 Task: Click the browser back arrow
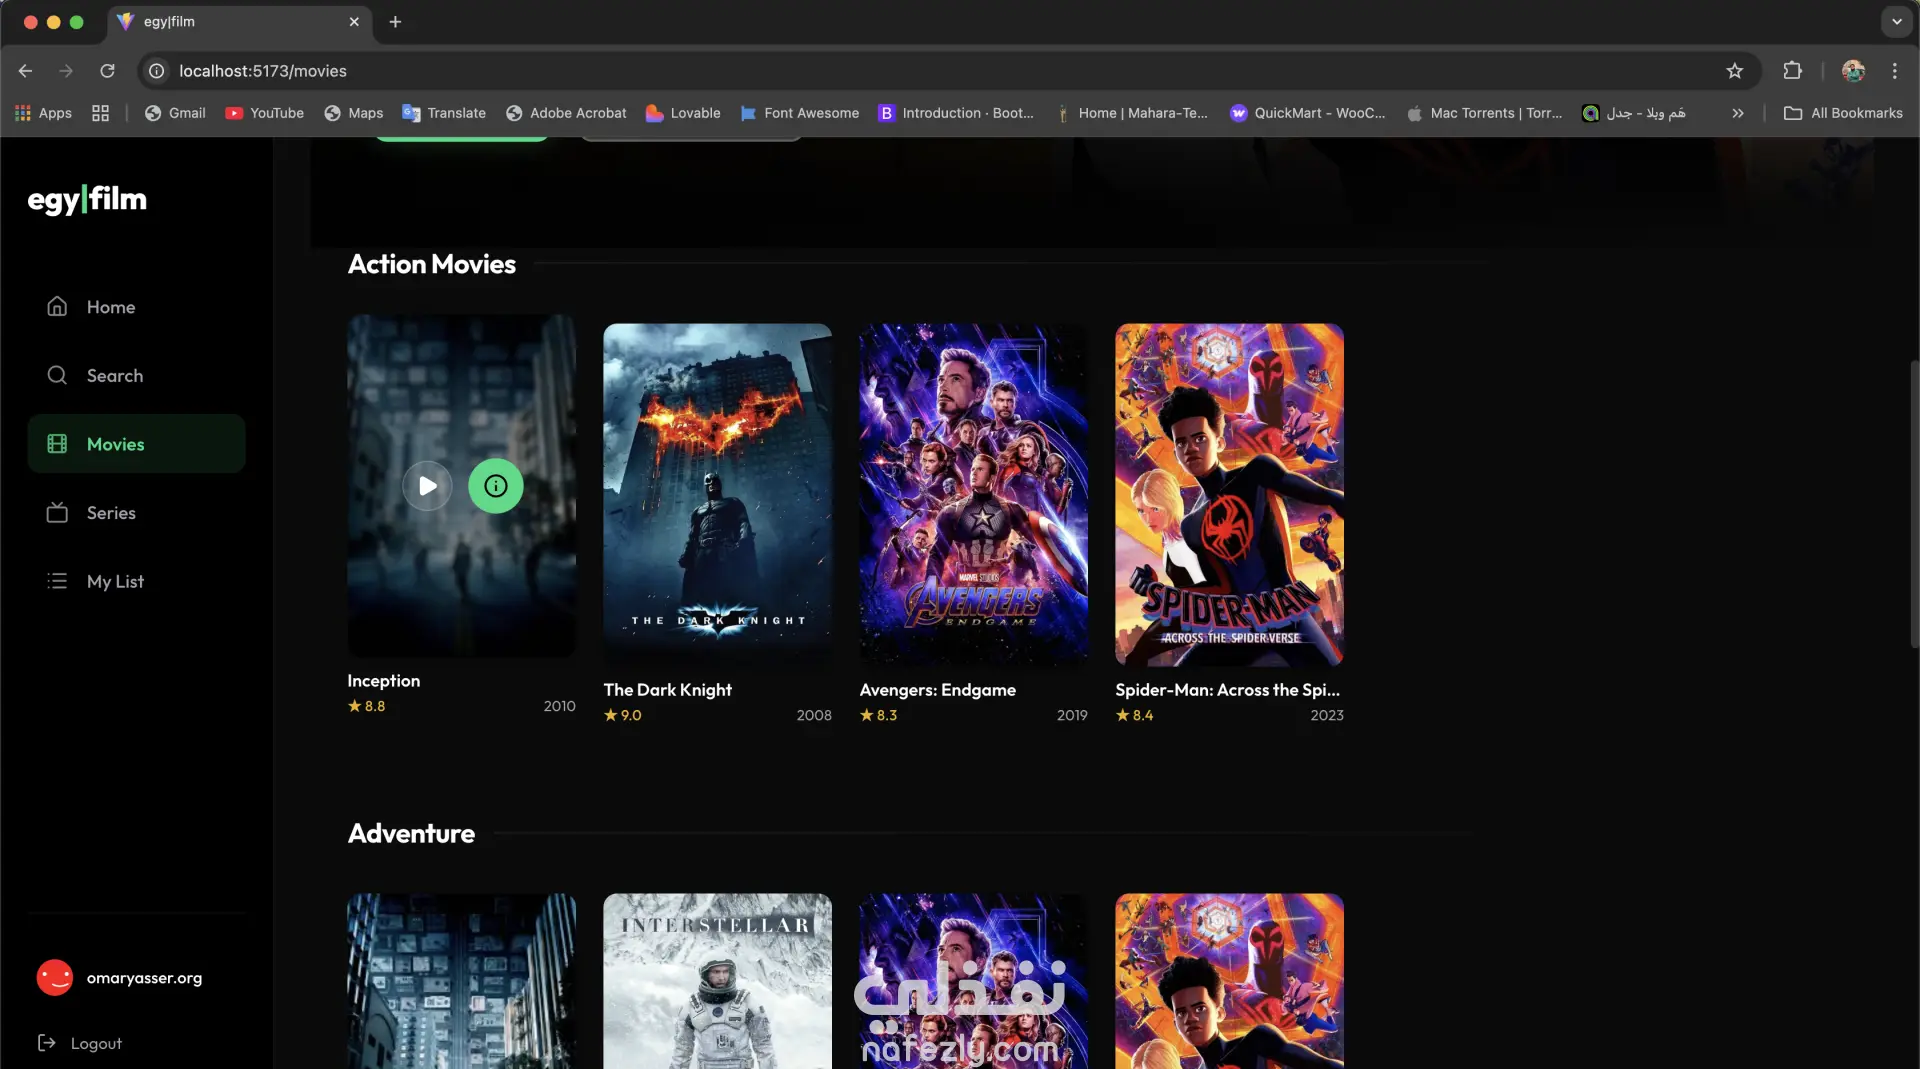(x=26, y=71)
